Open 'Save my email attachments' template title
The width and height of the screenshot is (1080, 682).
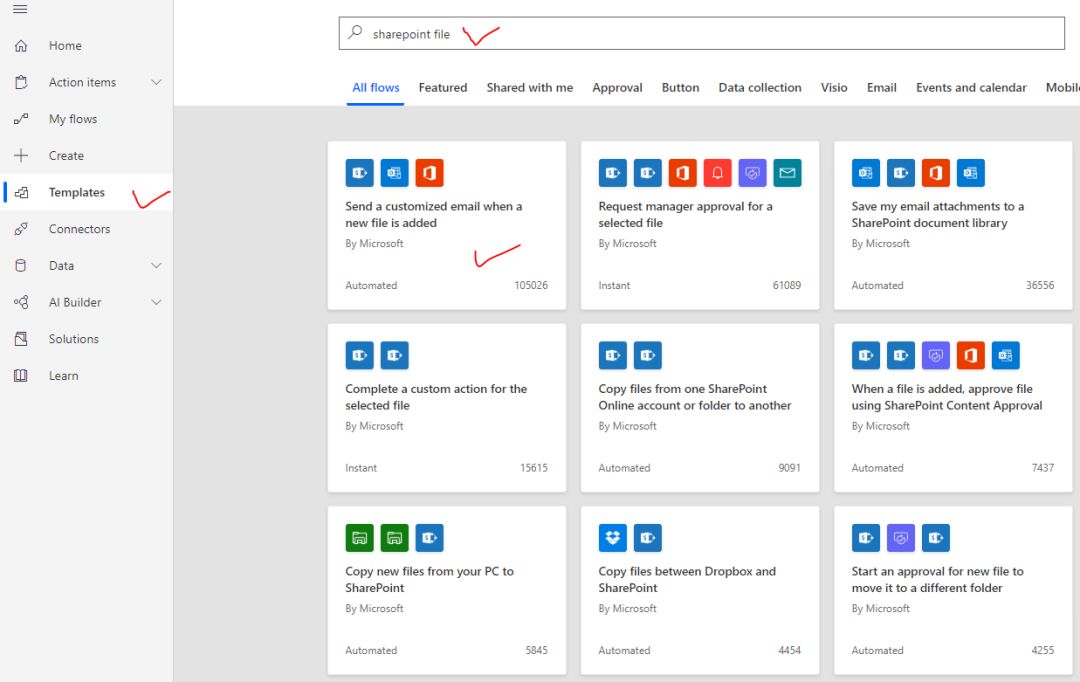[x=937, y=214]
